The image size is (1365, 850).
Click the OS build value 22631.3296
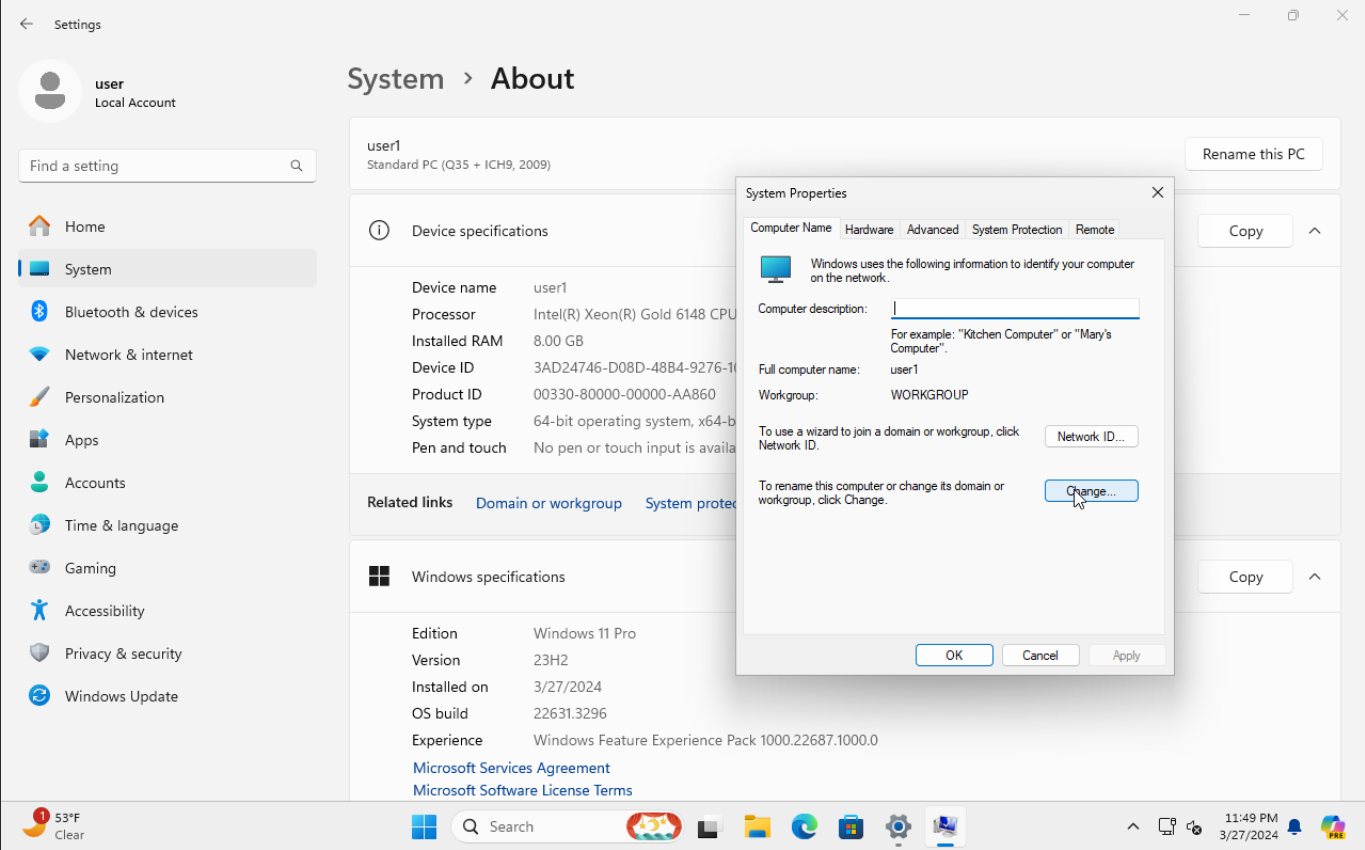coord(570,713)
